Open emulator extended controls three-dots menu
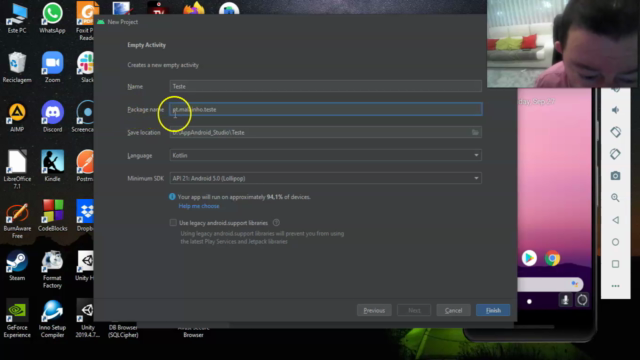Image resolution: width=640 pixels, height=360 pixels. click(616, 286)
